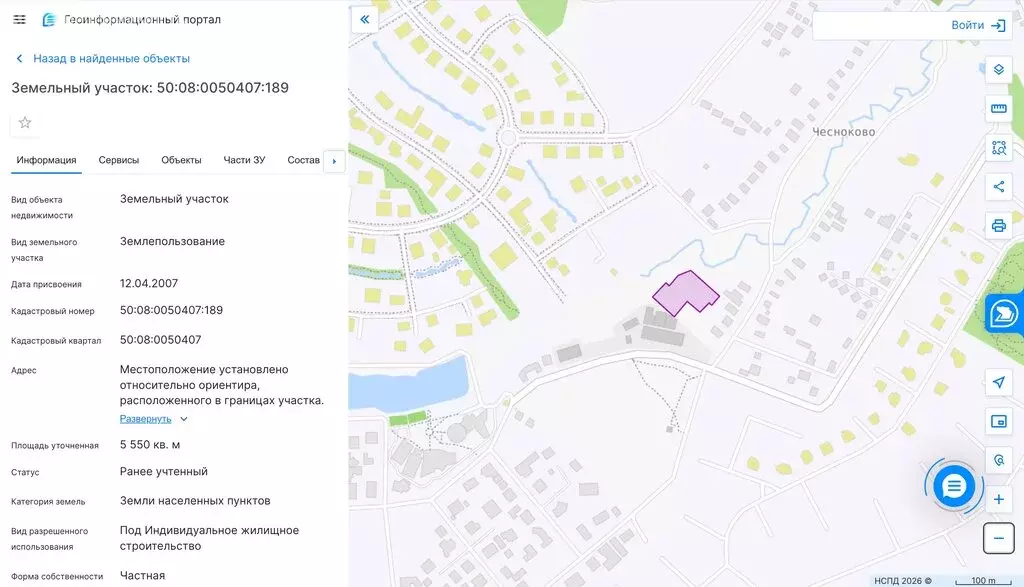
Task: Open the map layers panel
Action: point(999,69)
